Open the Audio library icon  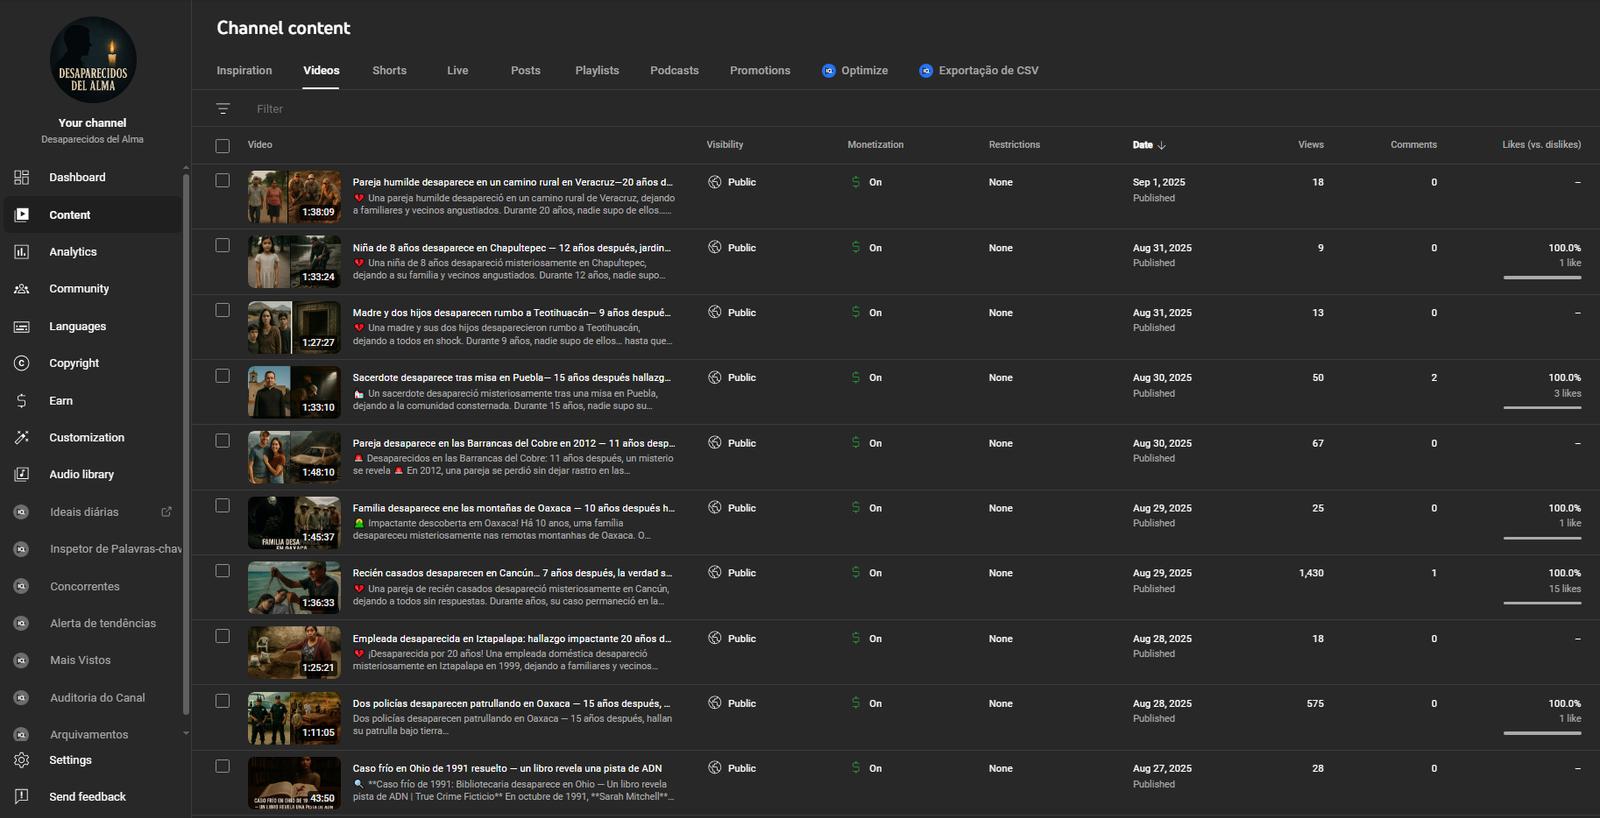pyautogui.click(x=22, y=475)
